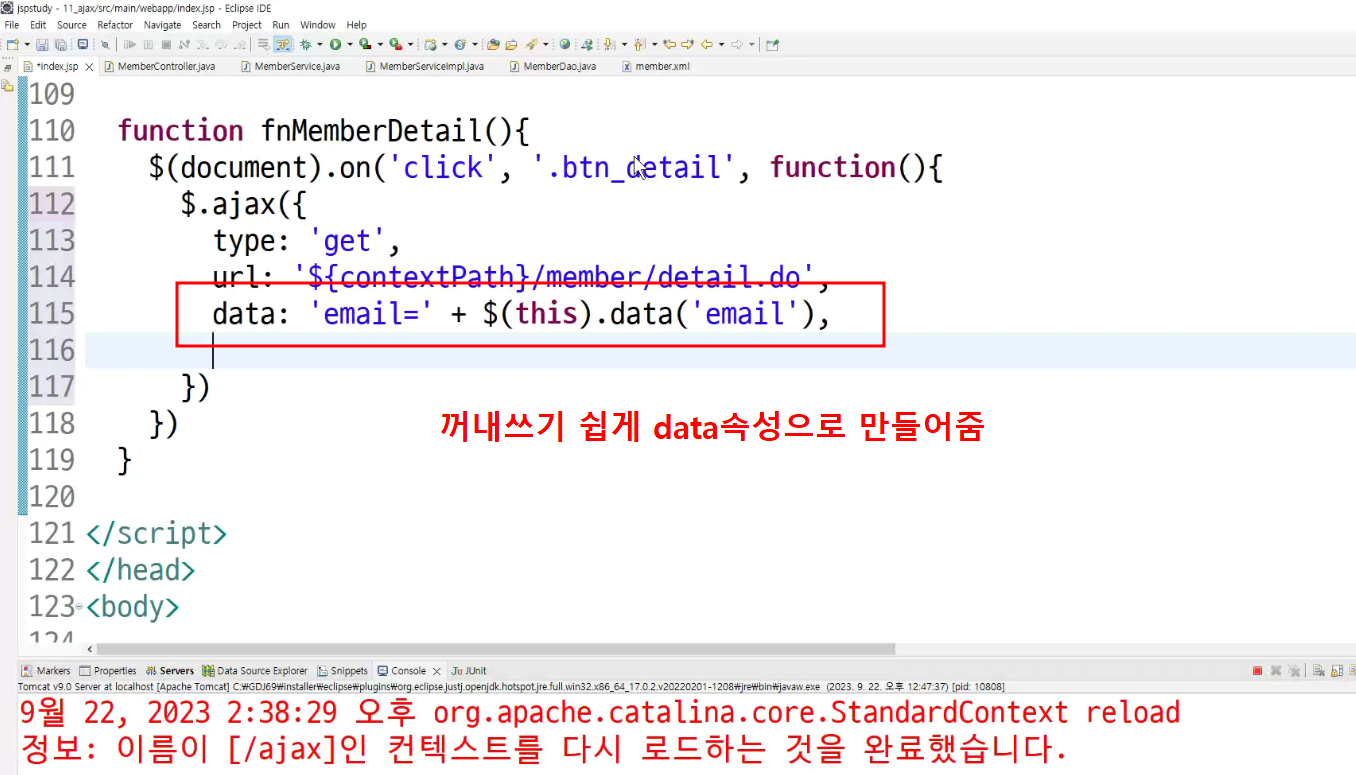Open the External Tools dropdown arrow

click(411, 44)
